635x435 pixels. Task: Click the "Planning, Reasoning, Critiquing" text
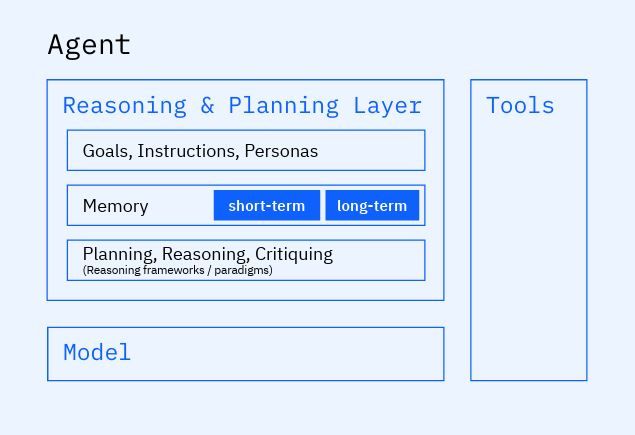click(207, 254)
